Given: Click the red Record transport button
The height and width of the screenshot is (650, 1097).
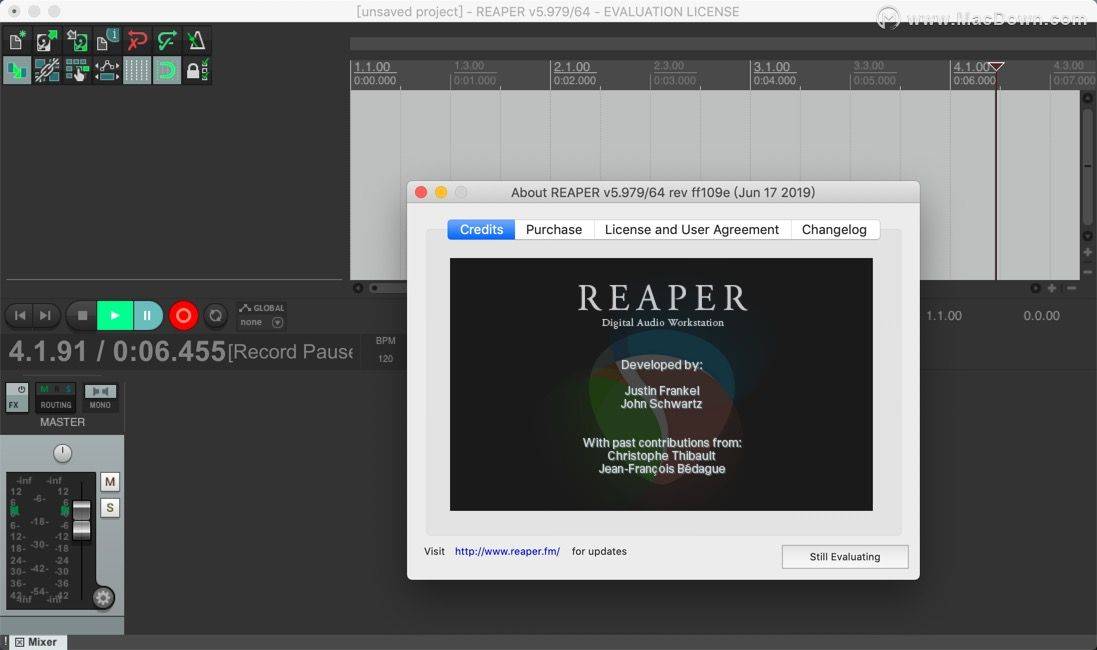Looking at the screenshot, I should pyautogui.click(x=183, y=316).
